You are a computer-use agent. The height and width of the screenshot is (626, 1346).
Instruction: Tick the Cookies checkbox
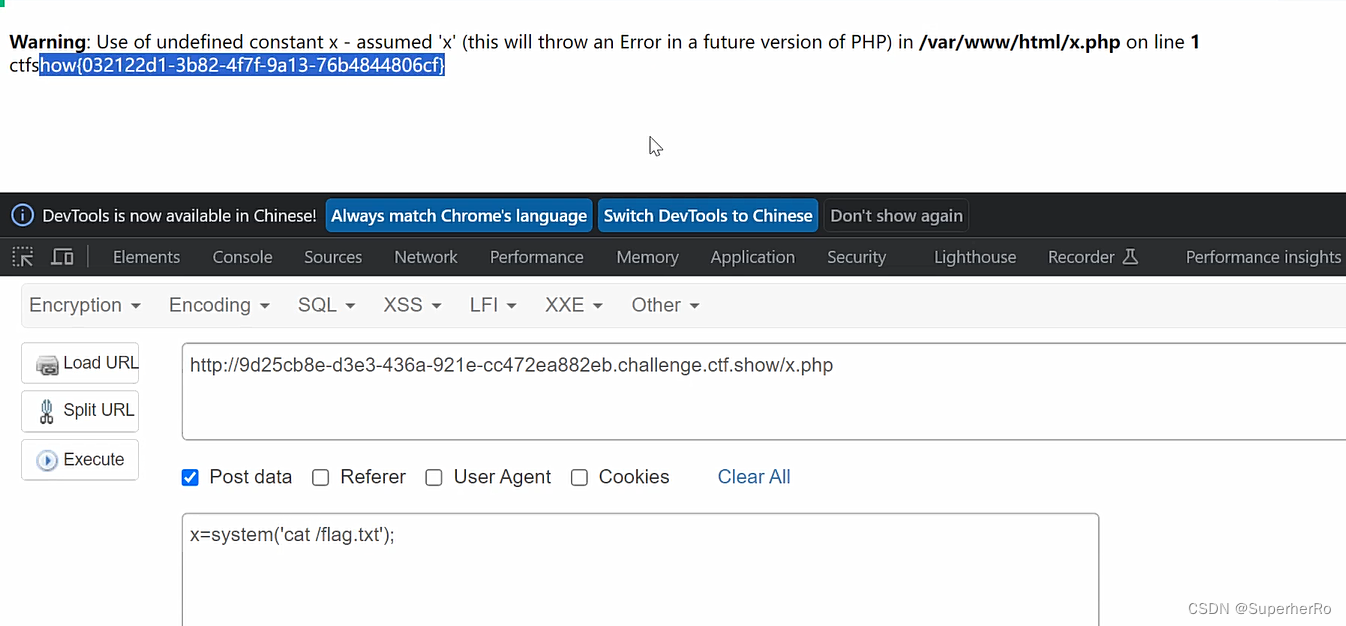click(x=579, y=478)
